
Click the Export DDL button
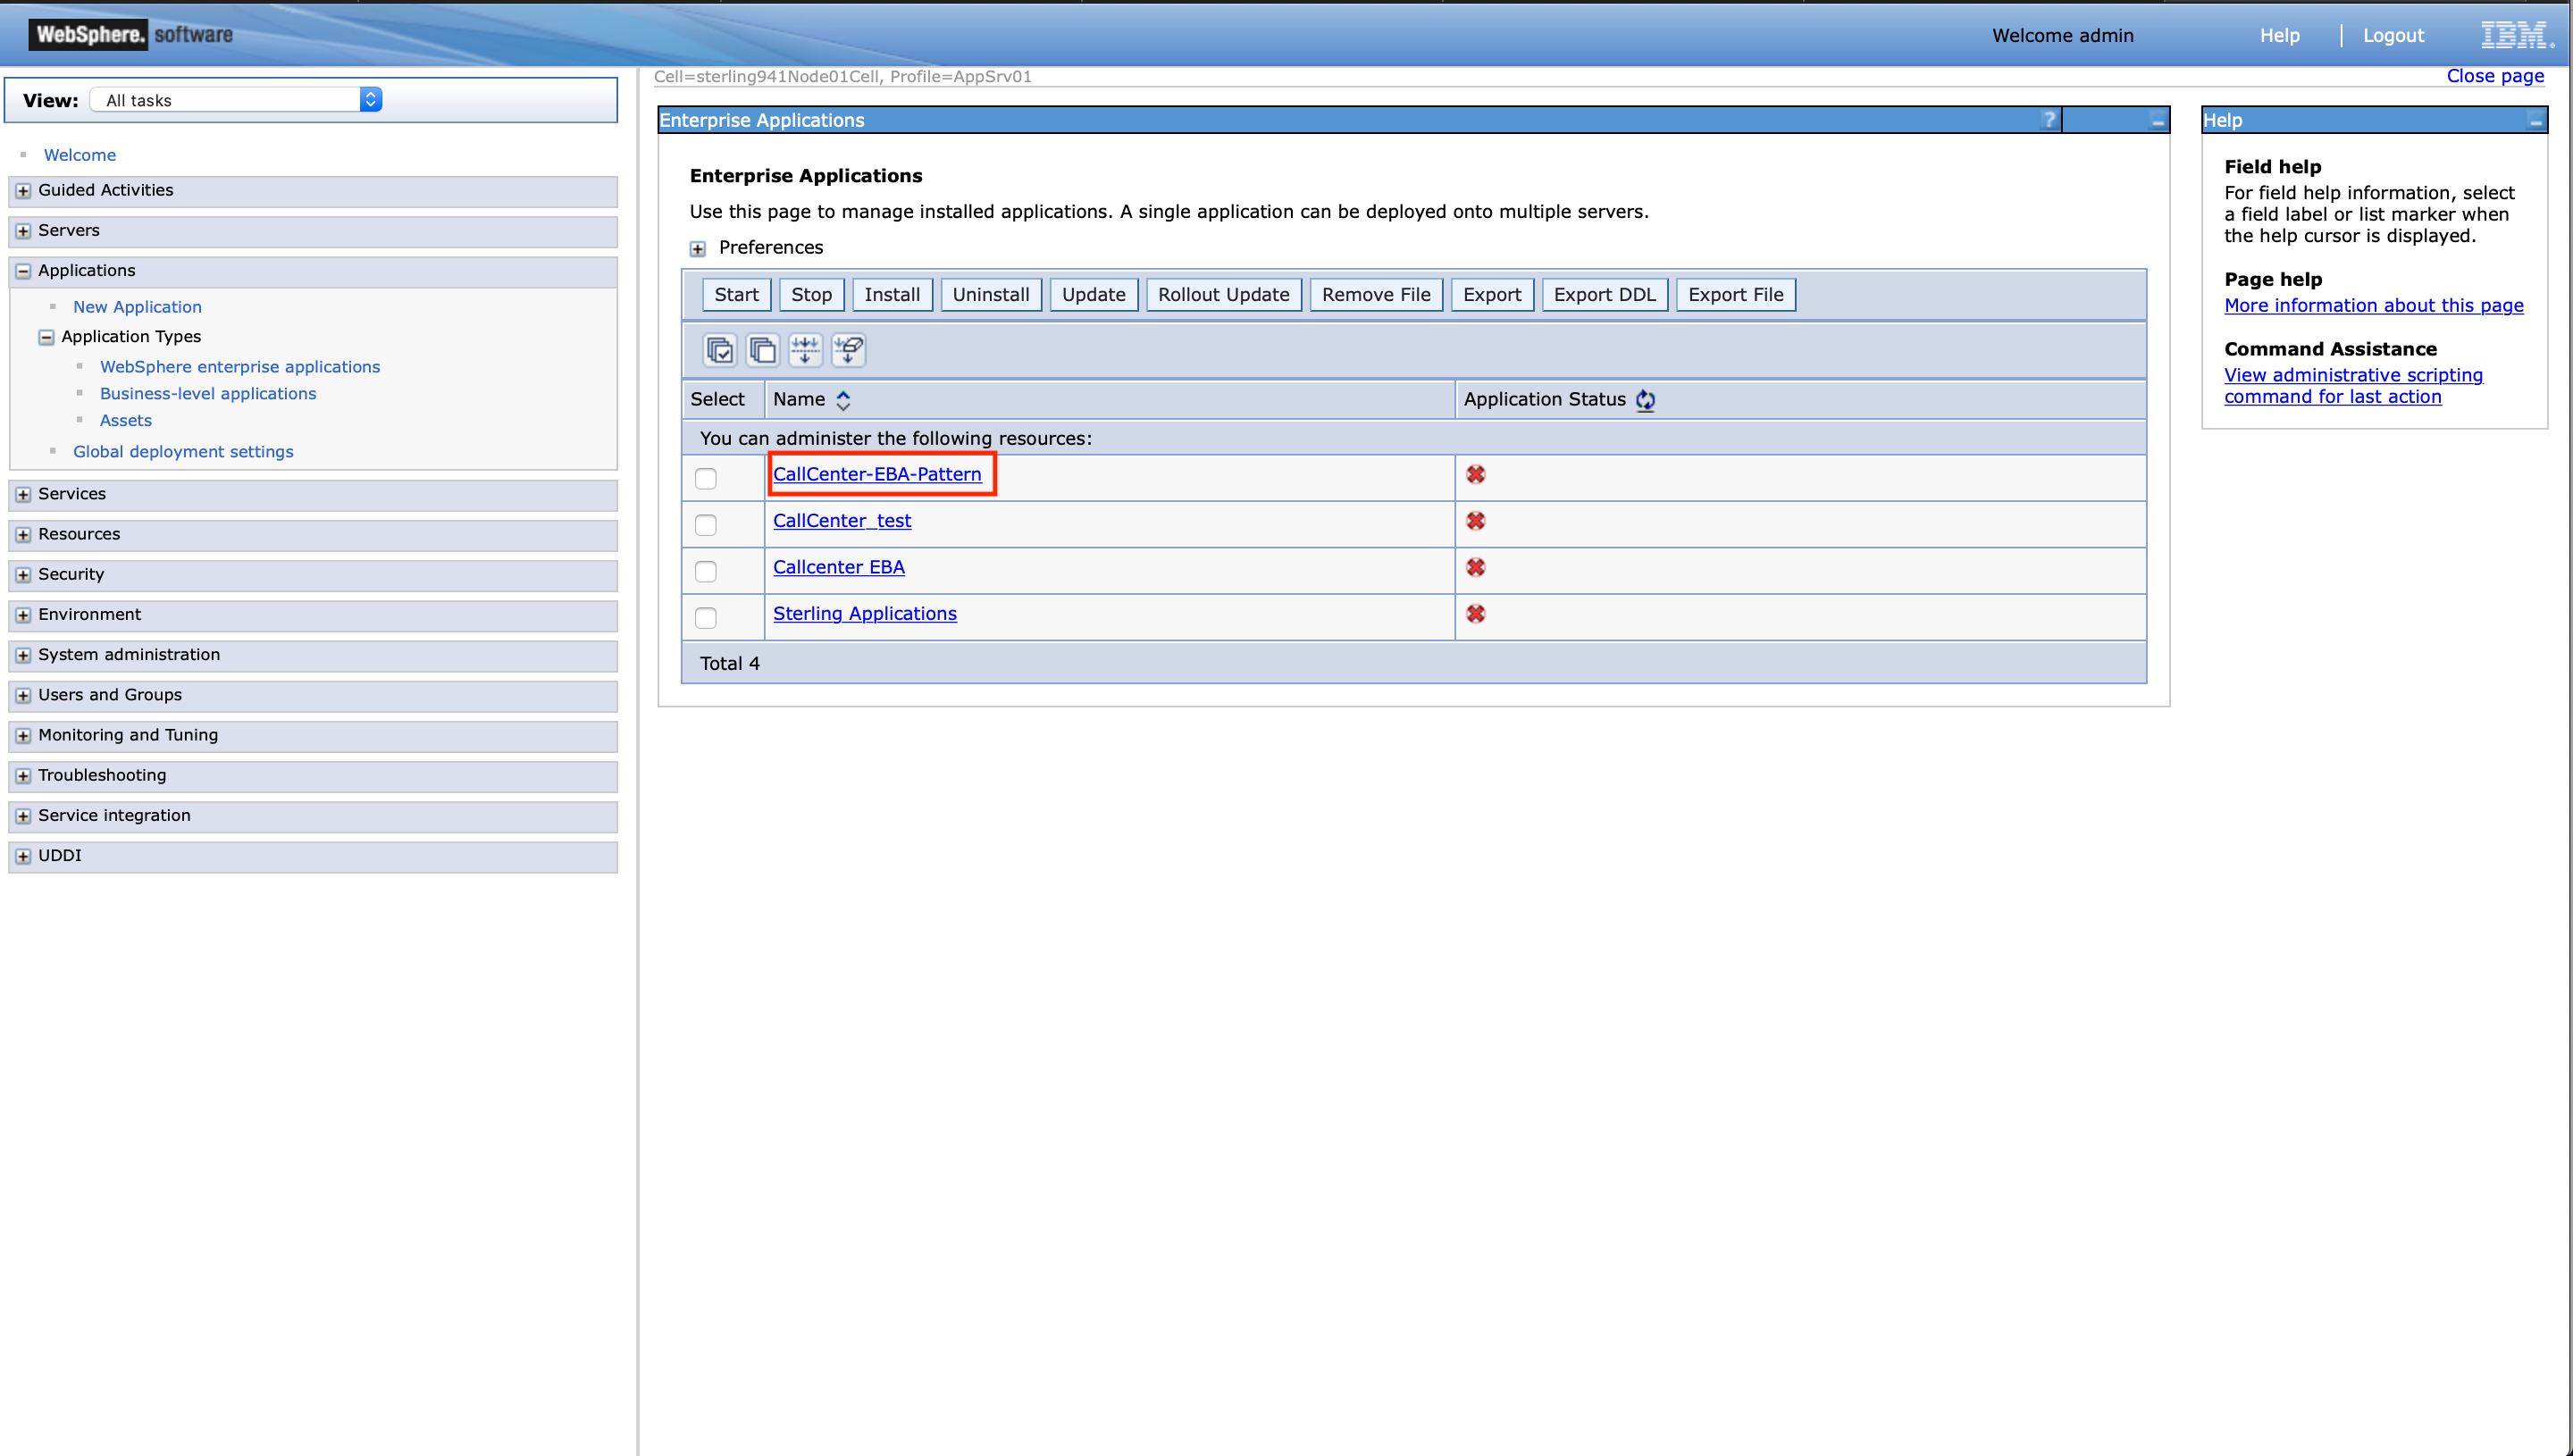click(1603, 295)
